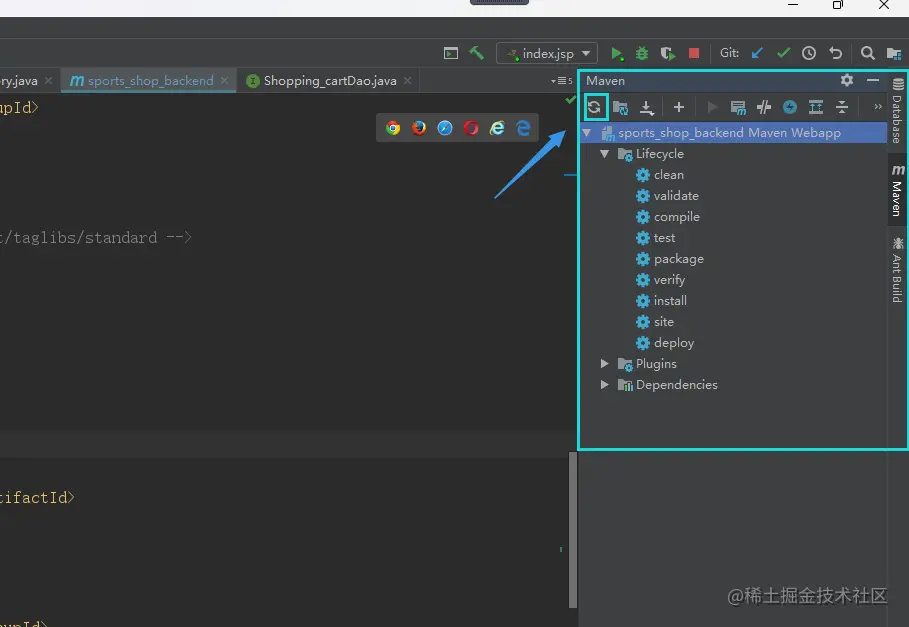The image size is (909, 627).
Task: Reimport all Maven projects using refresh icon
Action: pyautogui.click(x=594, y=107)
